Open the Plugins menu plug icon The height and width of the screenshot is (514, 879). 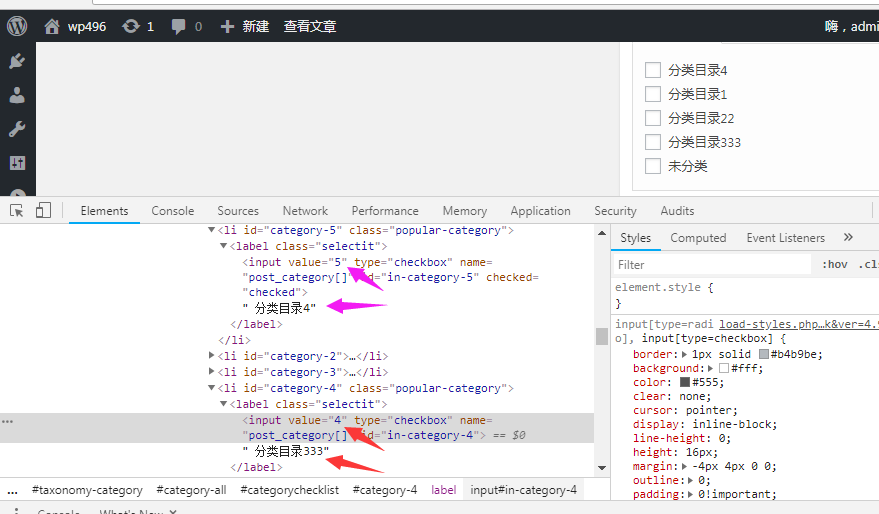17,62
